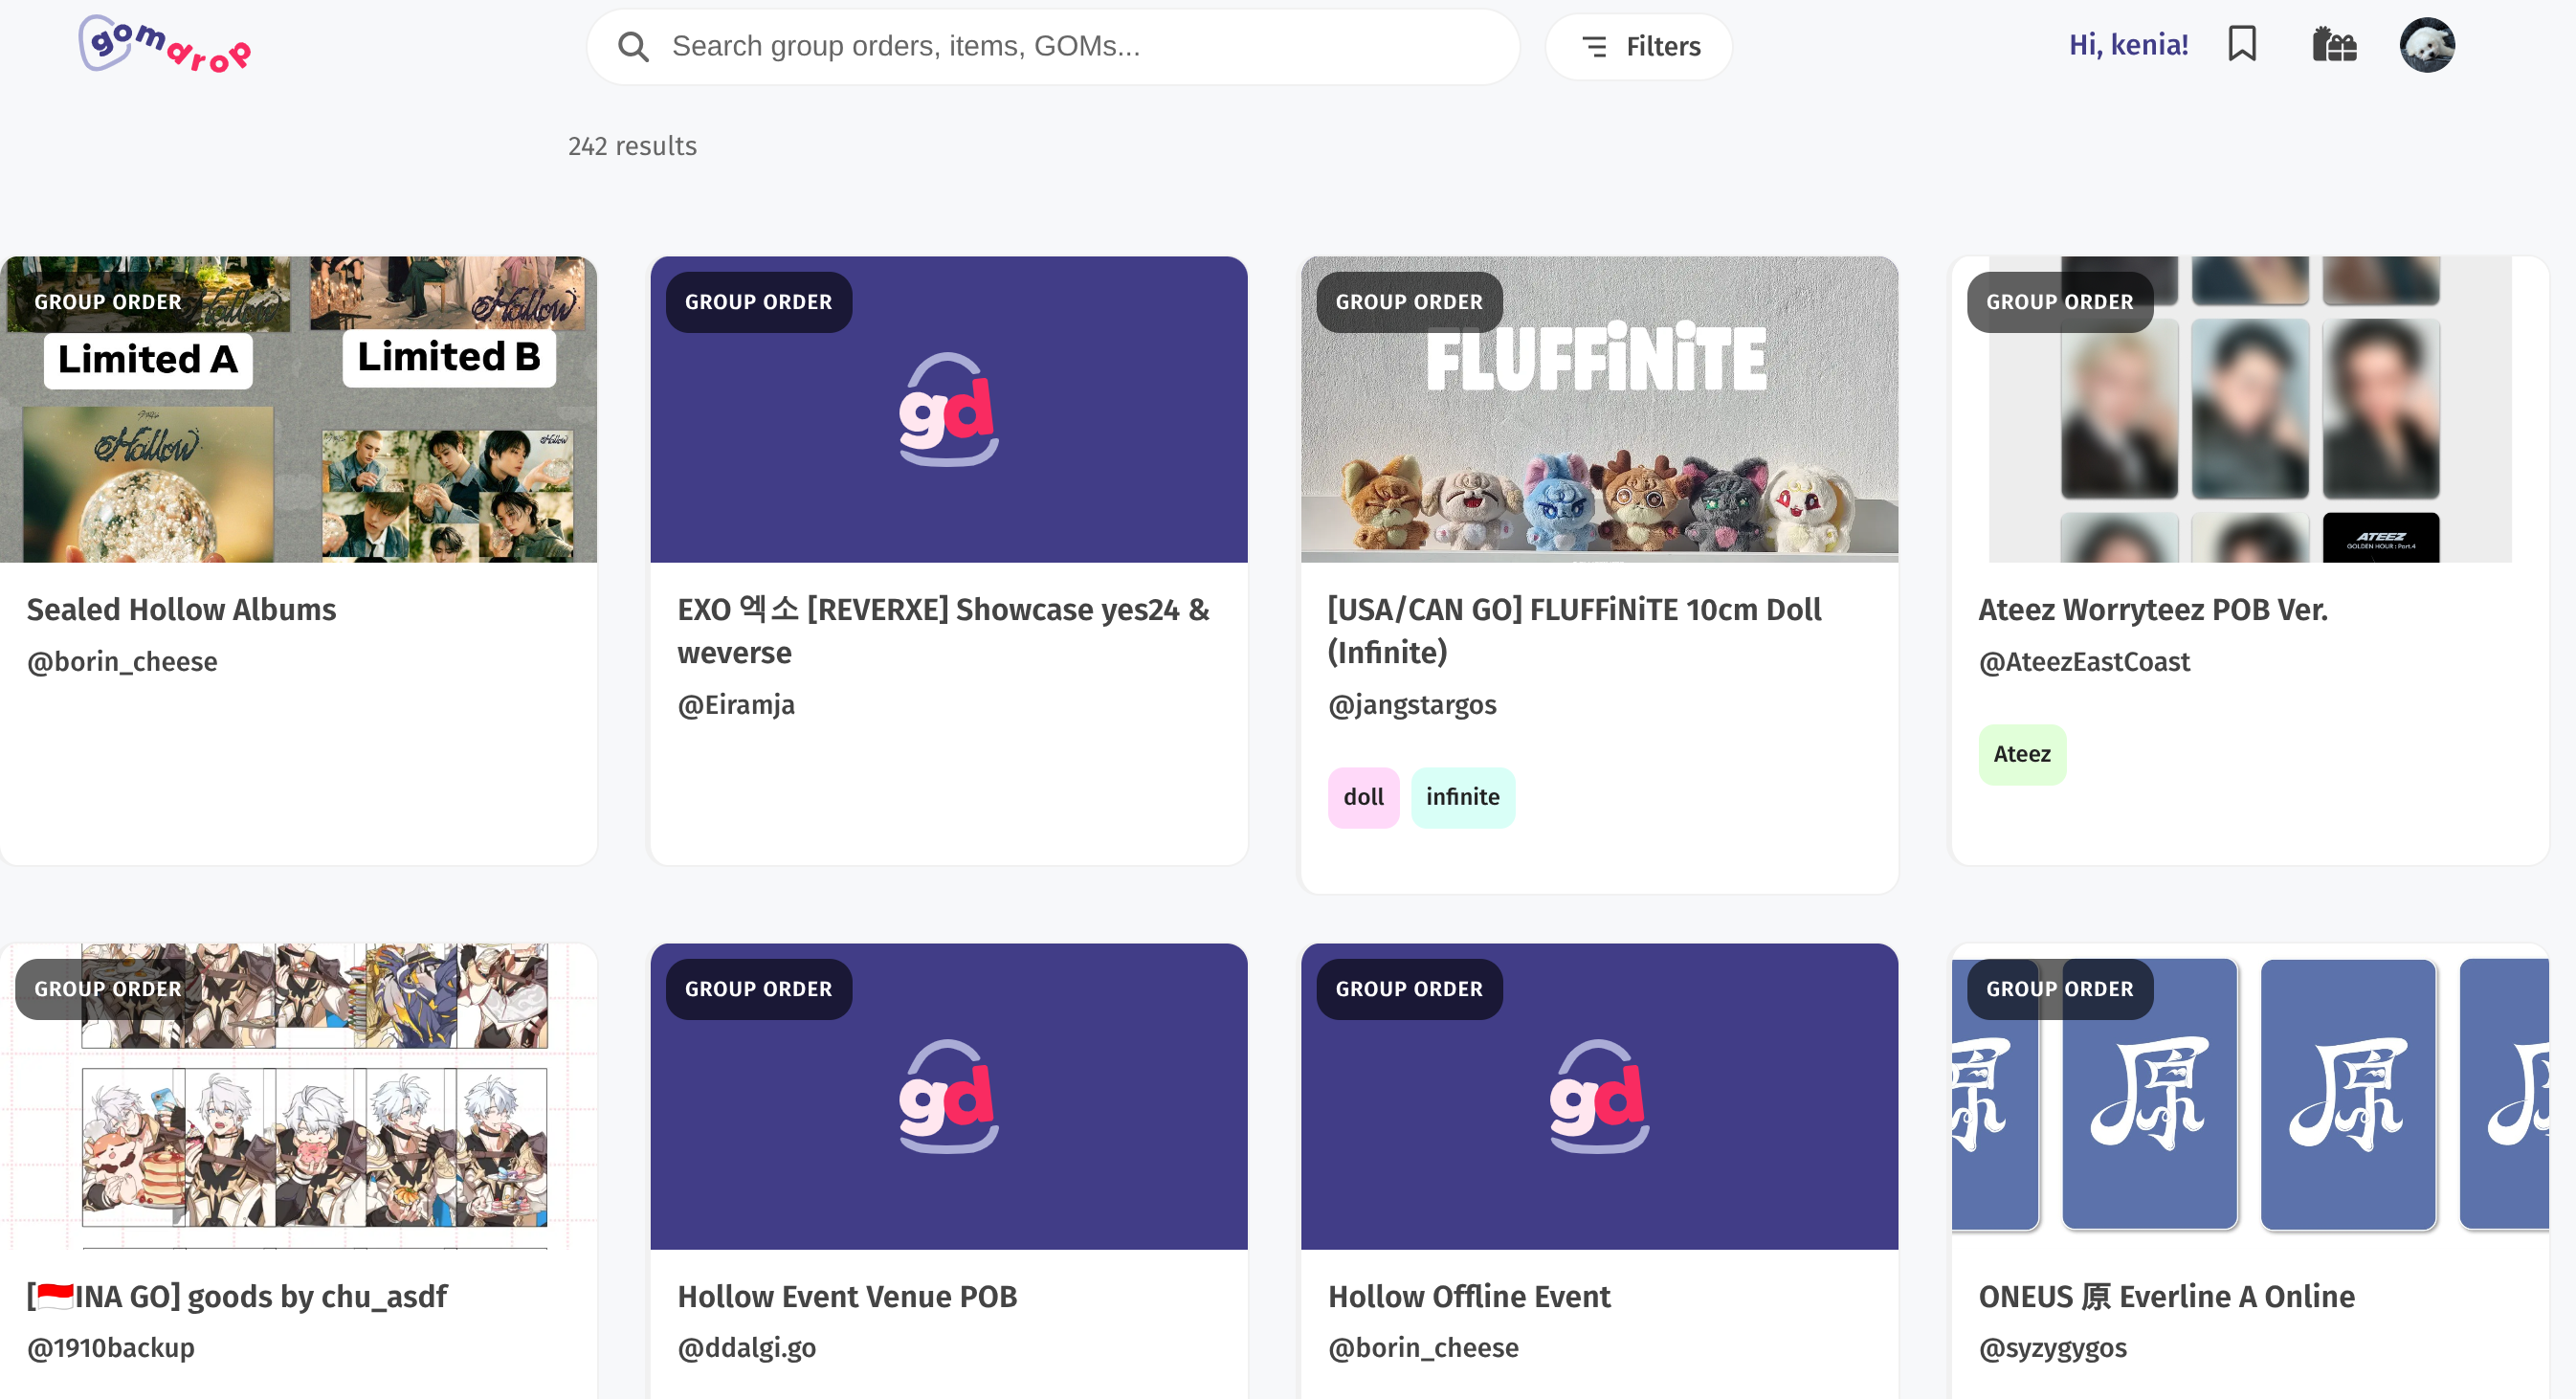Open the Ateez Worryteez POB Ver. title
Viewport: 2576px width, 1399px height.
(2152, 609)
